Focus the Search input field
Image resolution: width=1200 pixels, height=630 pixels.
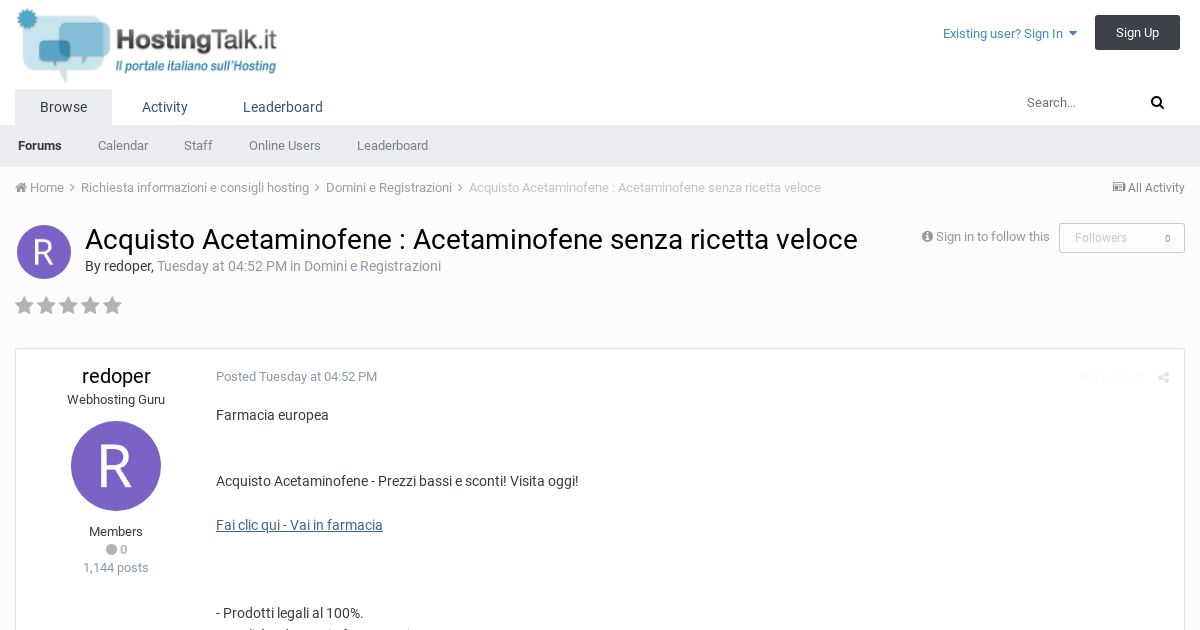(x=1080, y=103)
